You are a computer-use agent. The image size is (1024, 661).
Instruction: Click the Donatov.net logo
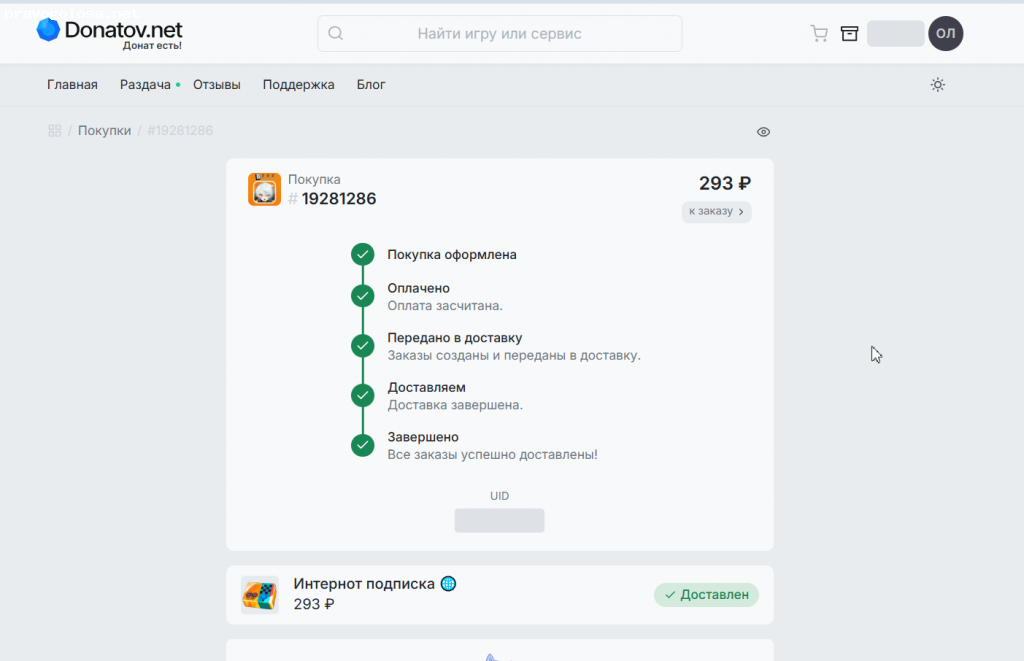tap(110, 32)
